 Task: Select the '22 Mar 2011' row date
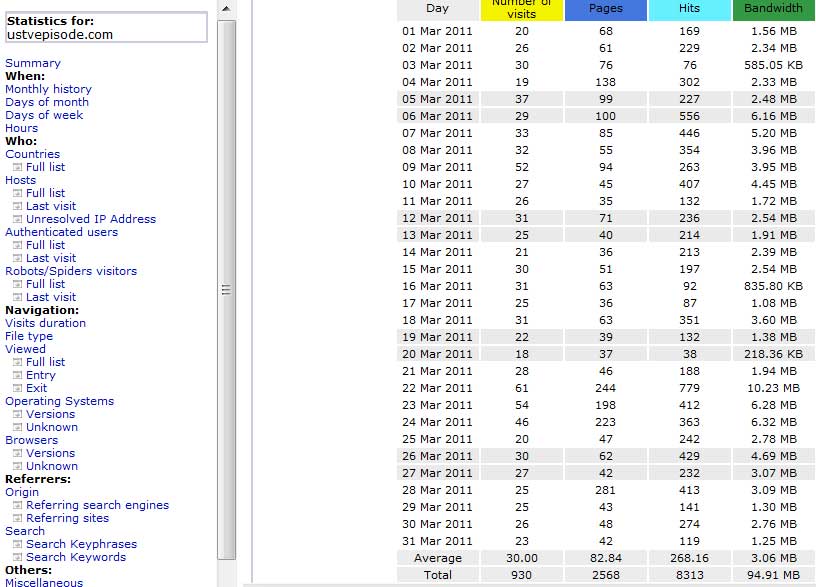pyautogui.click(x=437, y=388)
